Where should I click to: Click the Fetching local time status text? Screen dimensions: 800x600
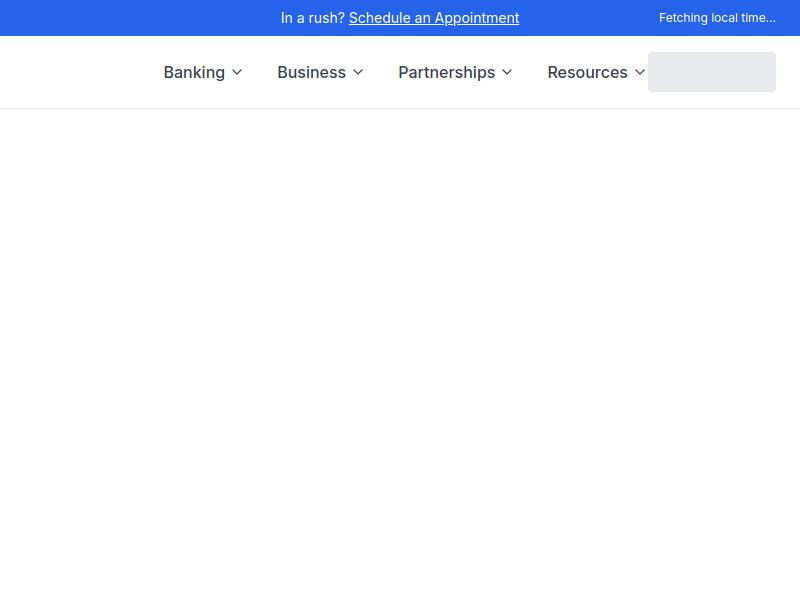pyautogui.click(x=717, y=18)
